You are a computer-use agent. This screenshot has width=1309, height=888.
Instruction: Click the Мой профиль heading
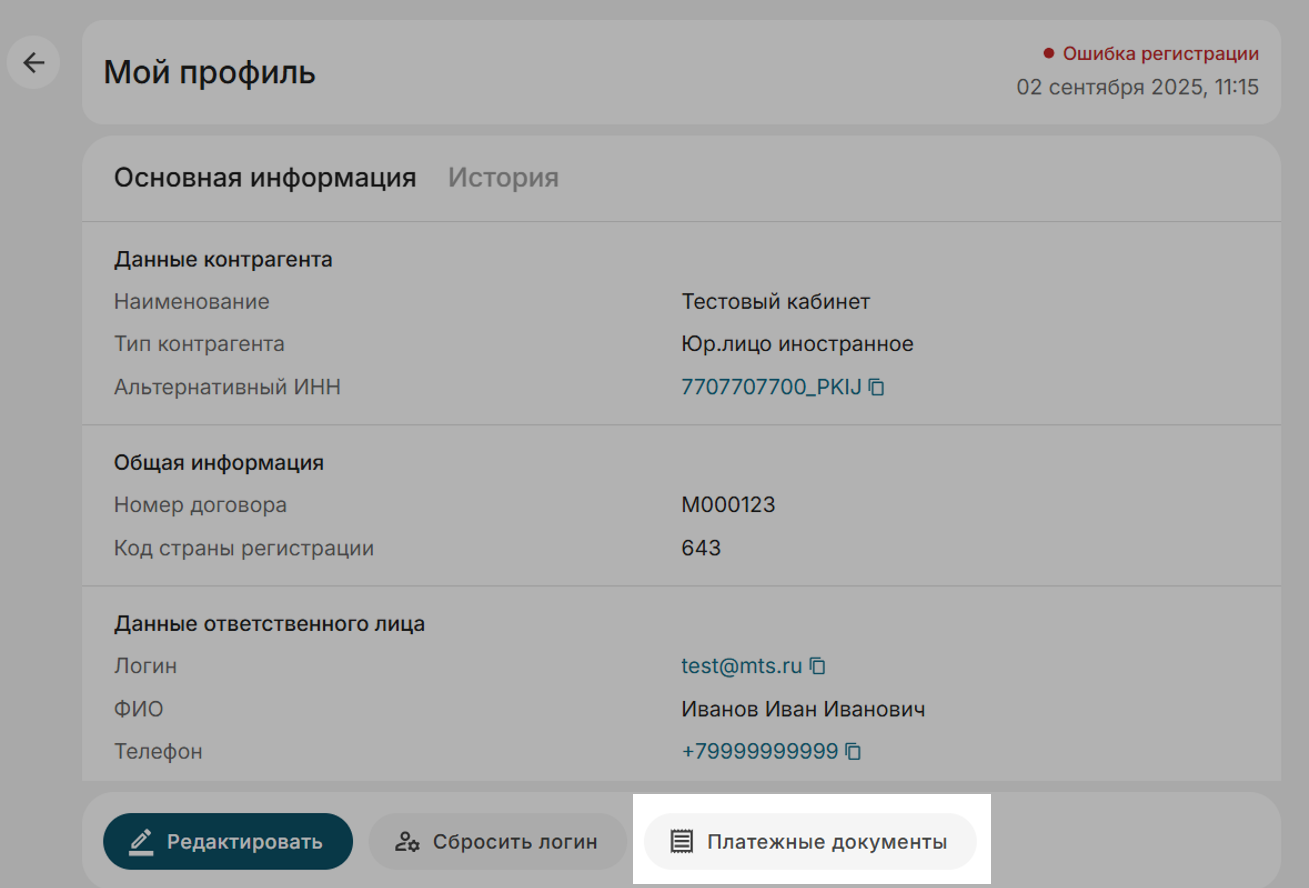(x=210, y=73)
